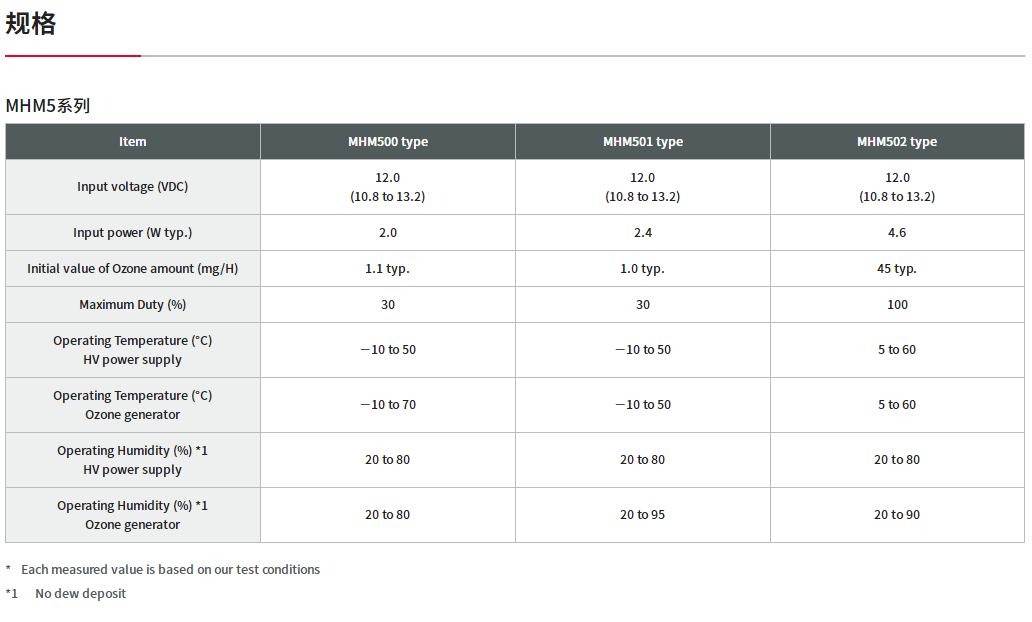Click the "No dew deposit" footnote
This screenshot has height=622, width=1032.
coord(81,594)
